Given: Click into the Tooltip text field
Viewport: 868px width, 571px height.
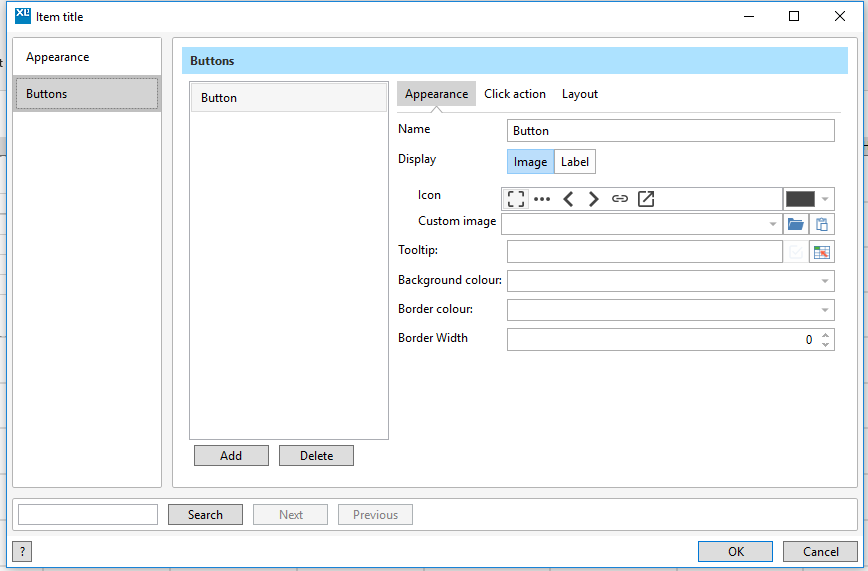Looking at the screenshot, I should click(644, 252).
